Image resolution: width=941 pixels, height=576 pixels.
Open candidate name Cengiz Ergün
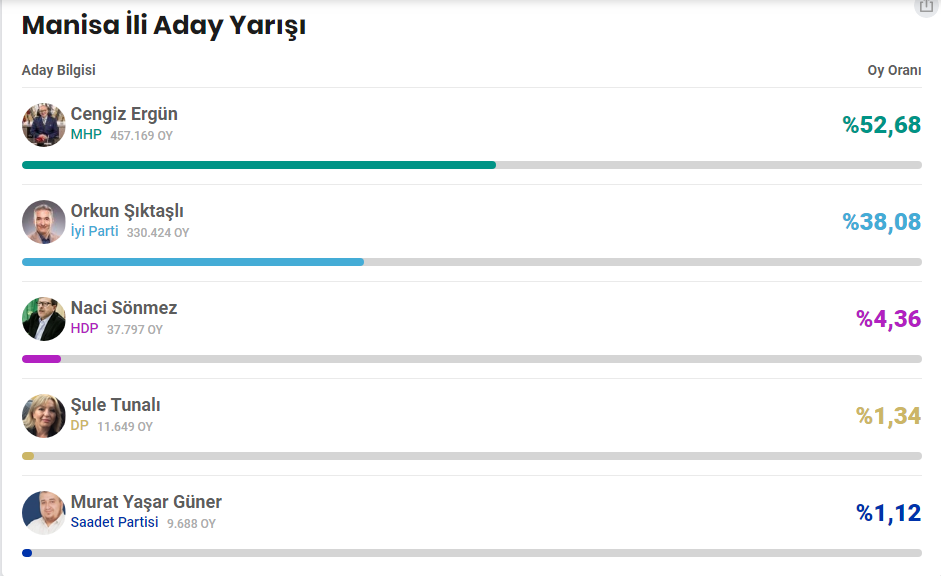[x=124, y=114]
